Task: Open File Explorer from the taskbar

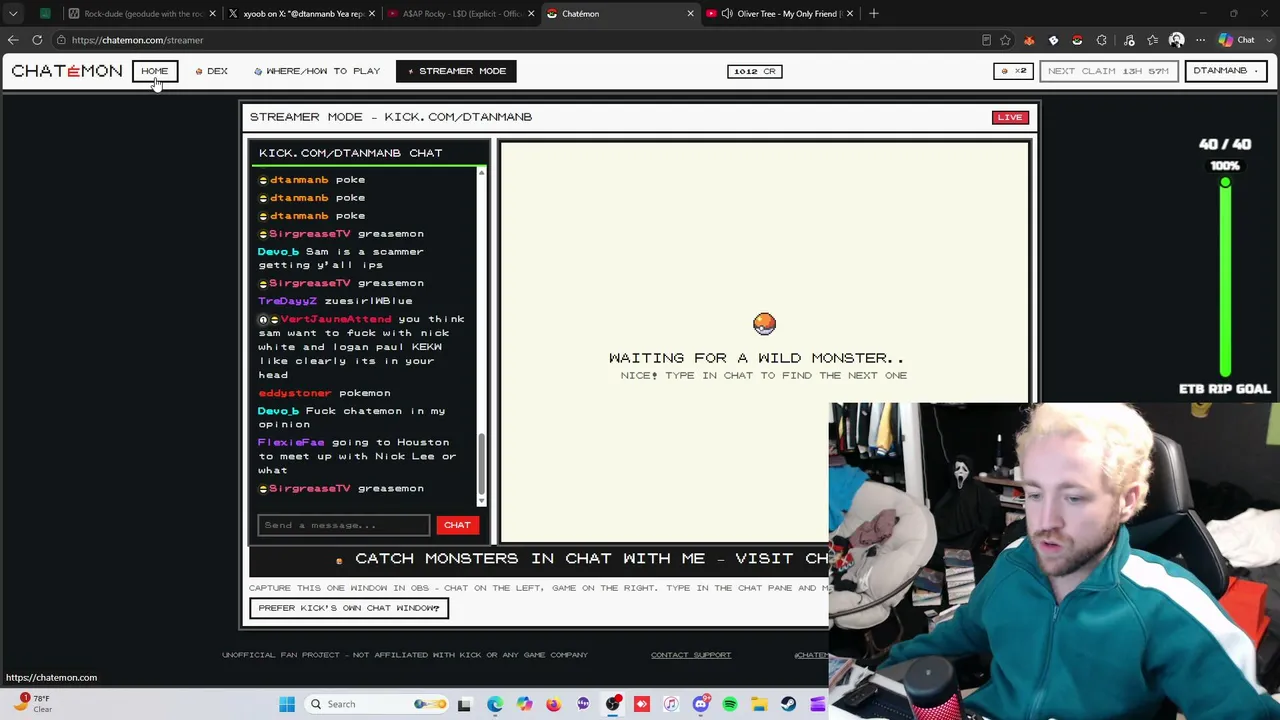Action: [x=759, y=704]
